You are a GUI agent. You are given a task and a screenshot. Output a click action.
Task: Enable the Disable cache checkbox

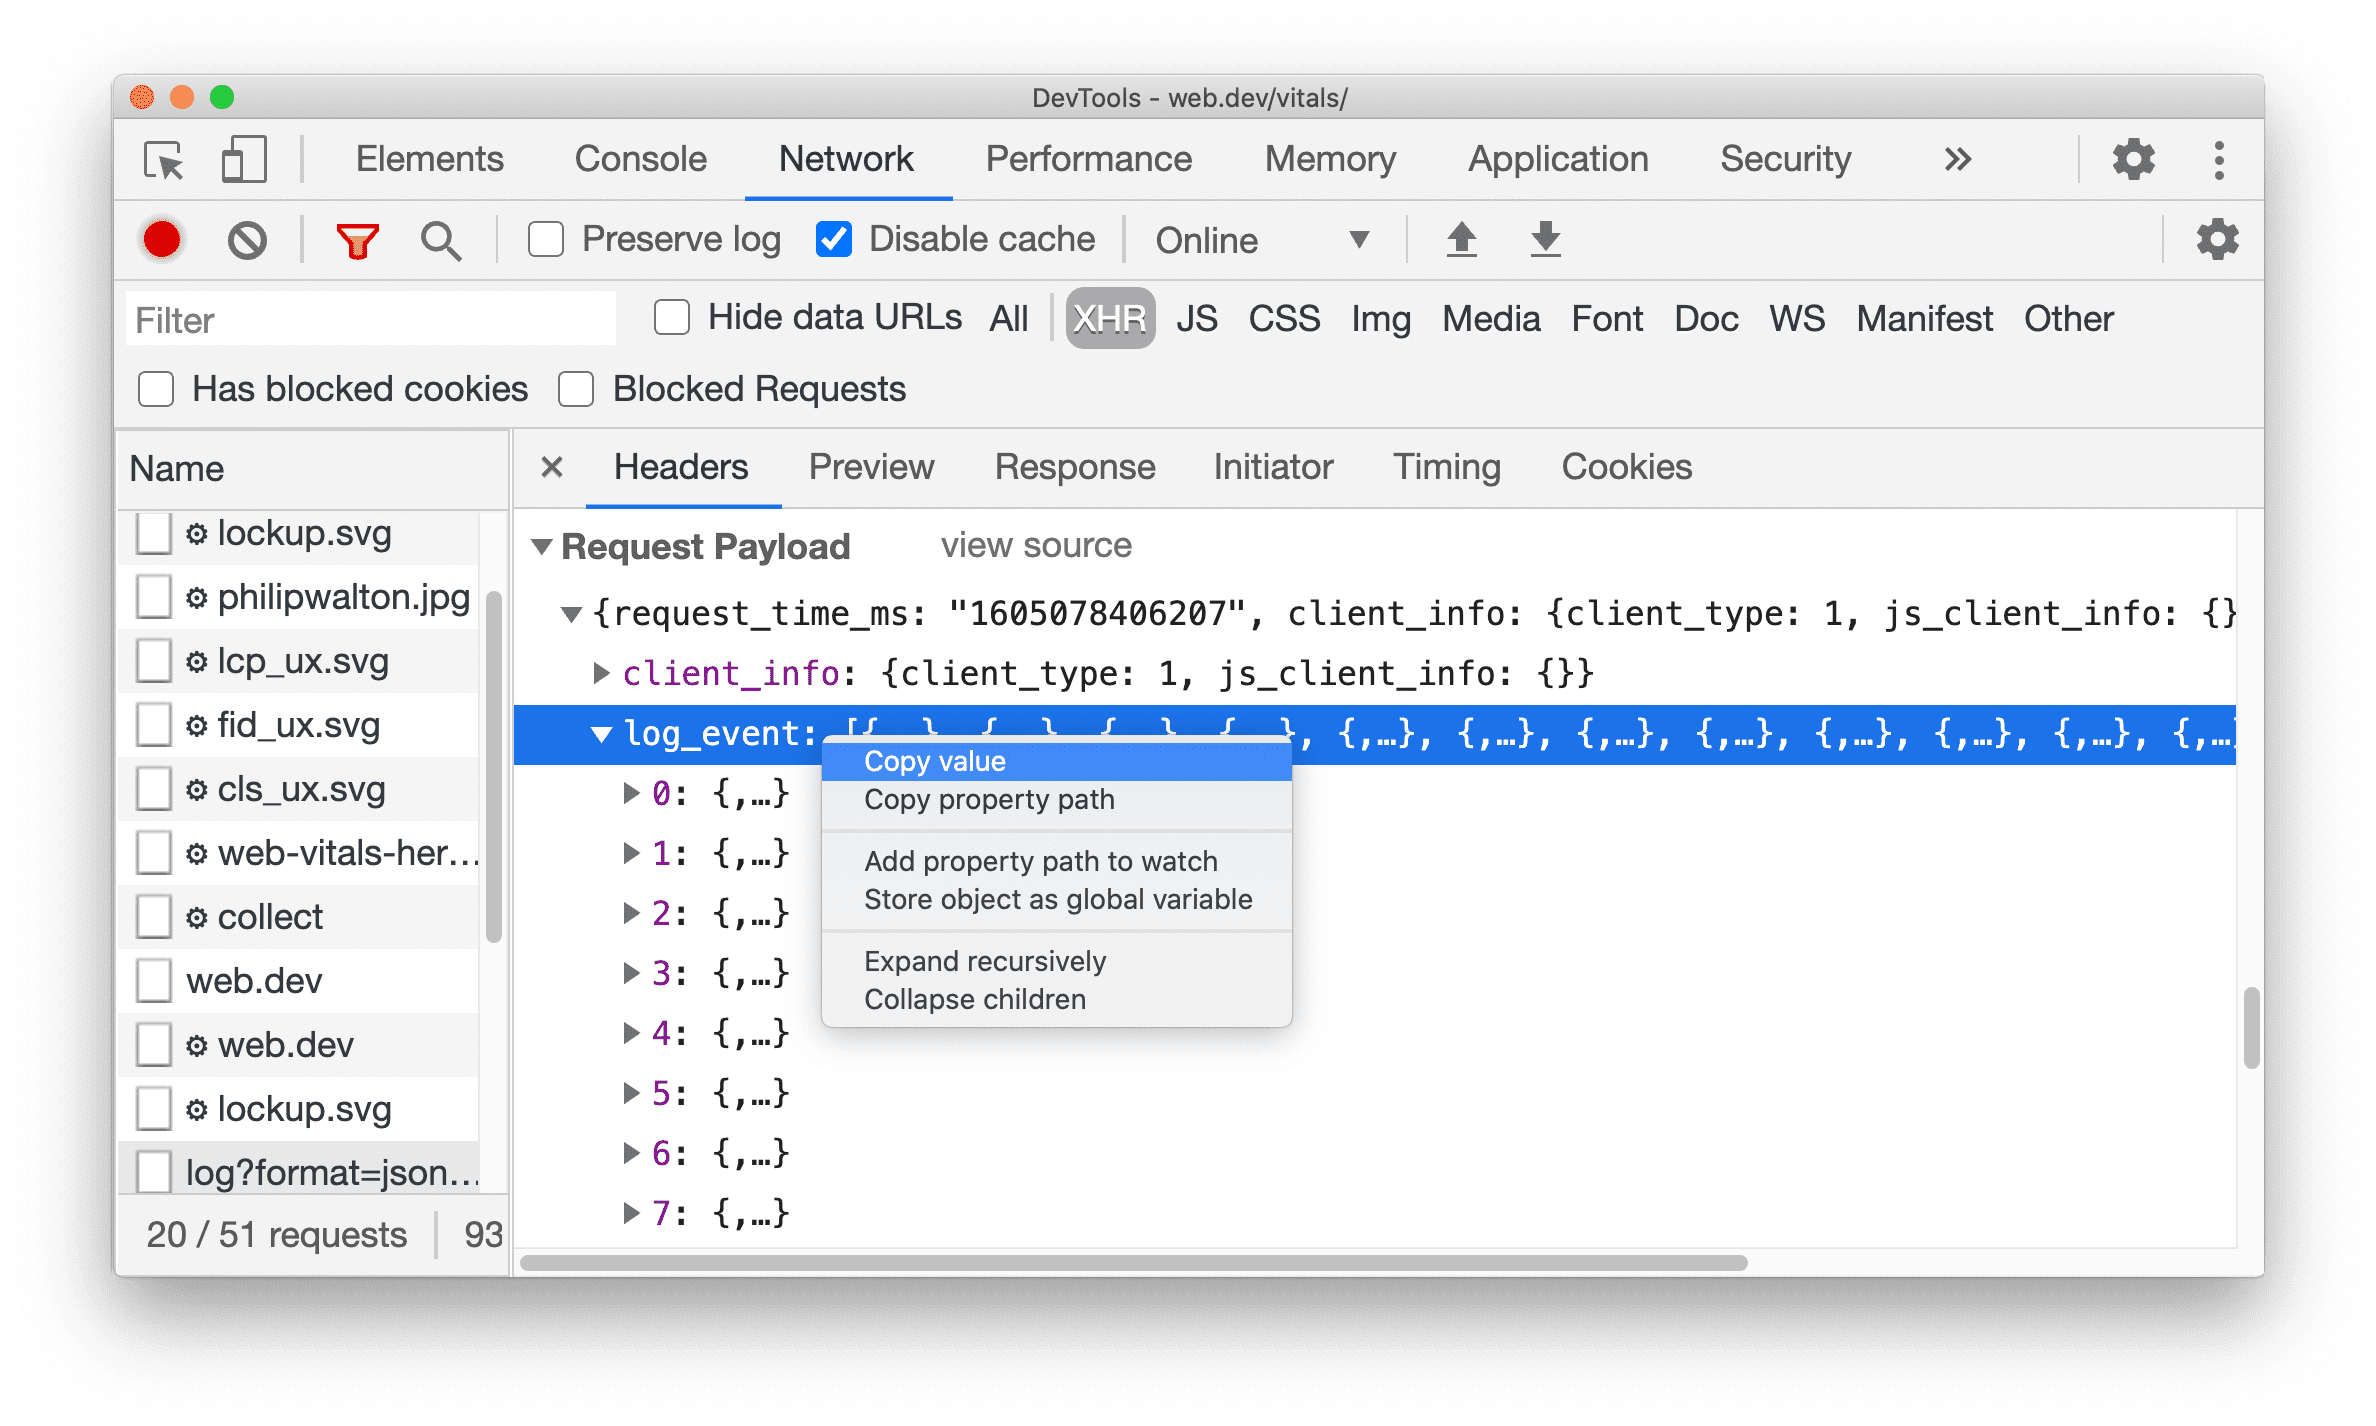point(832,239)
